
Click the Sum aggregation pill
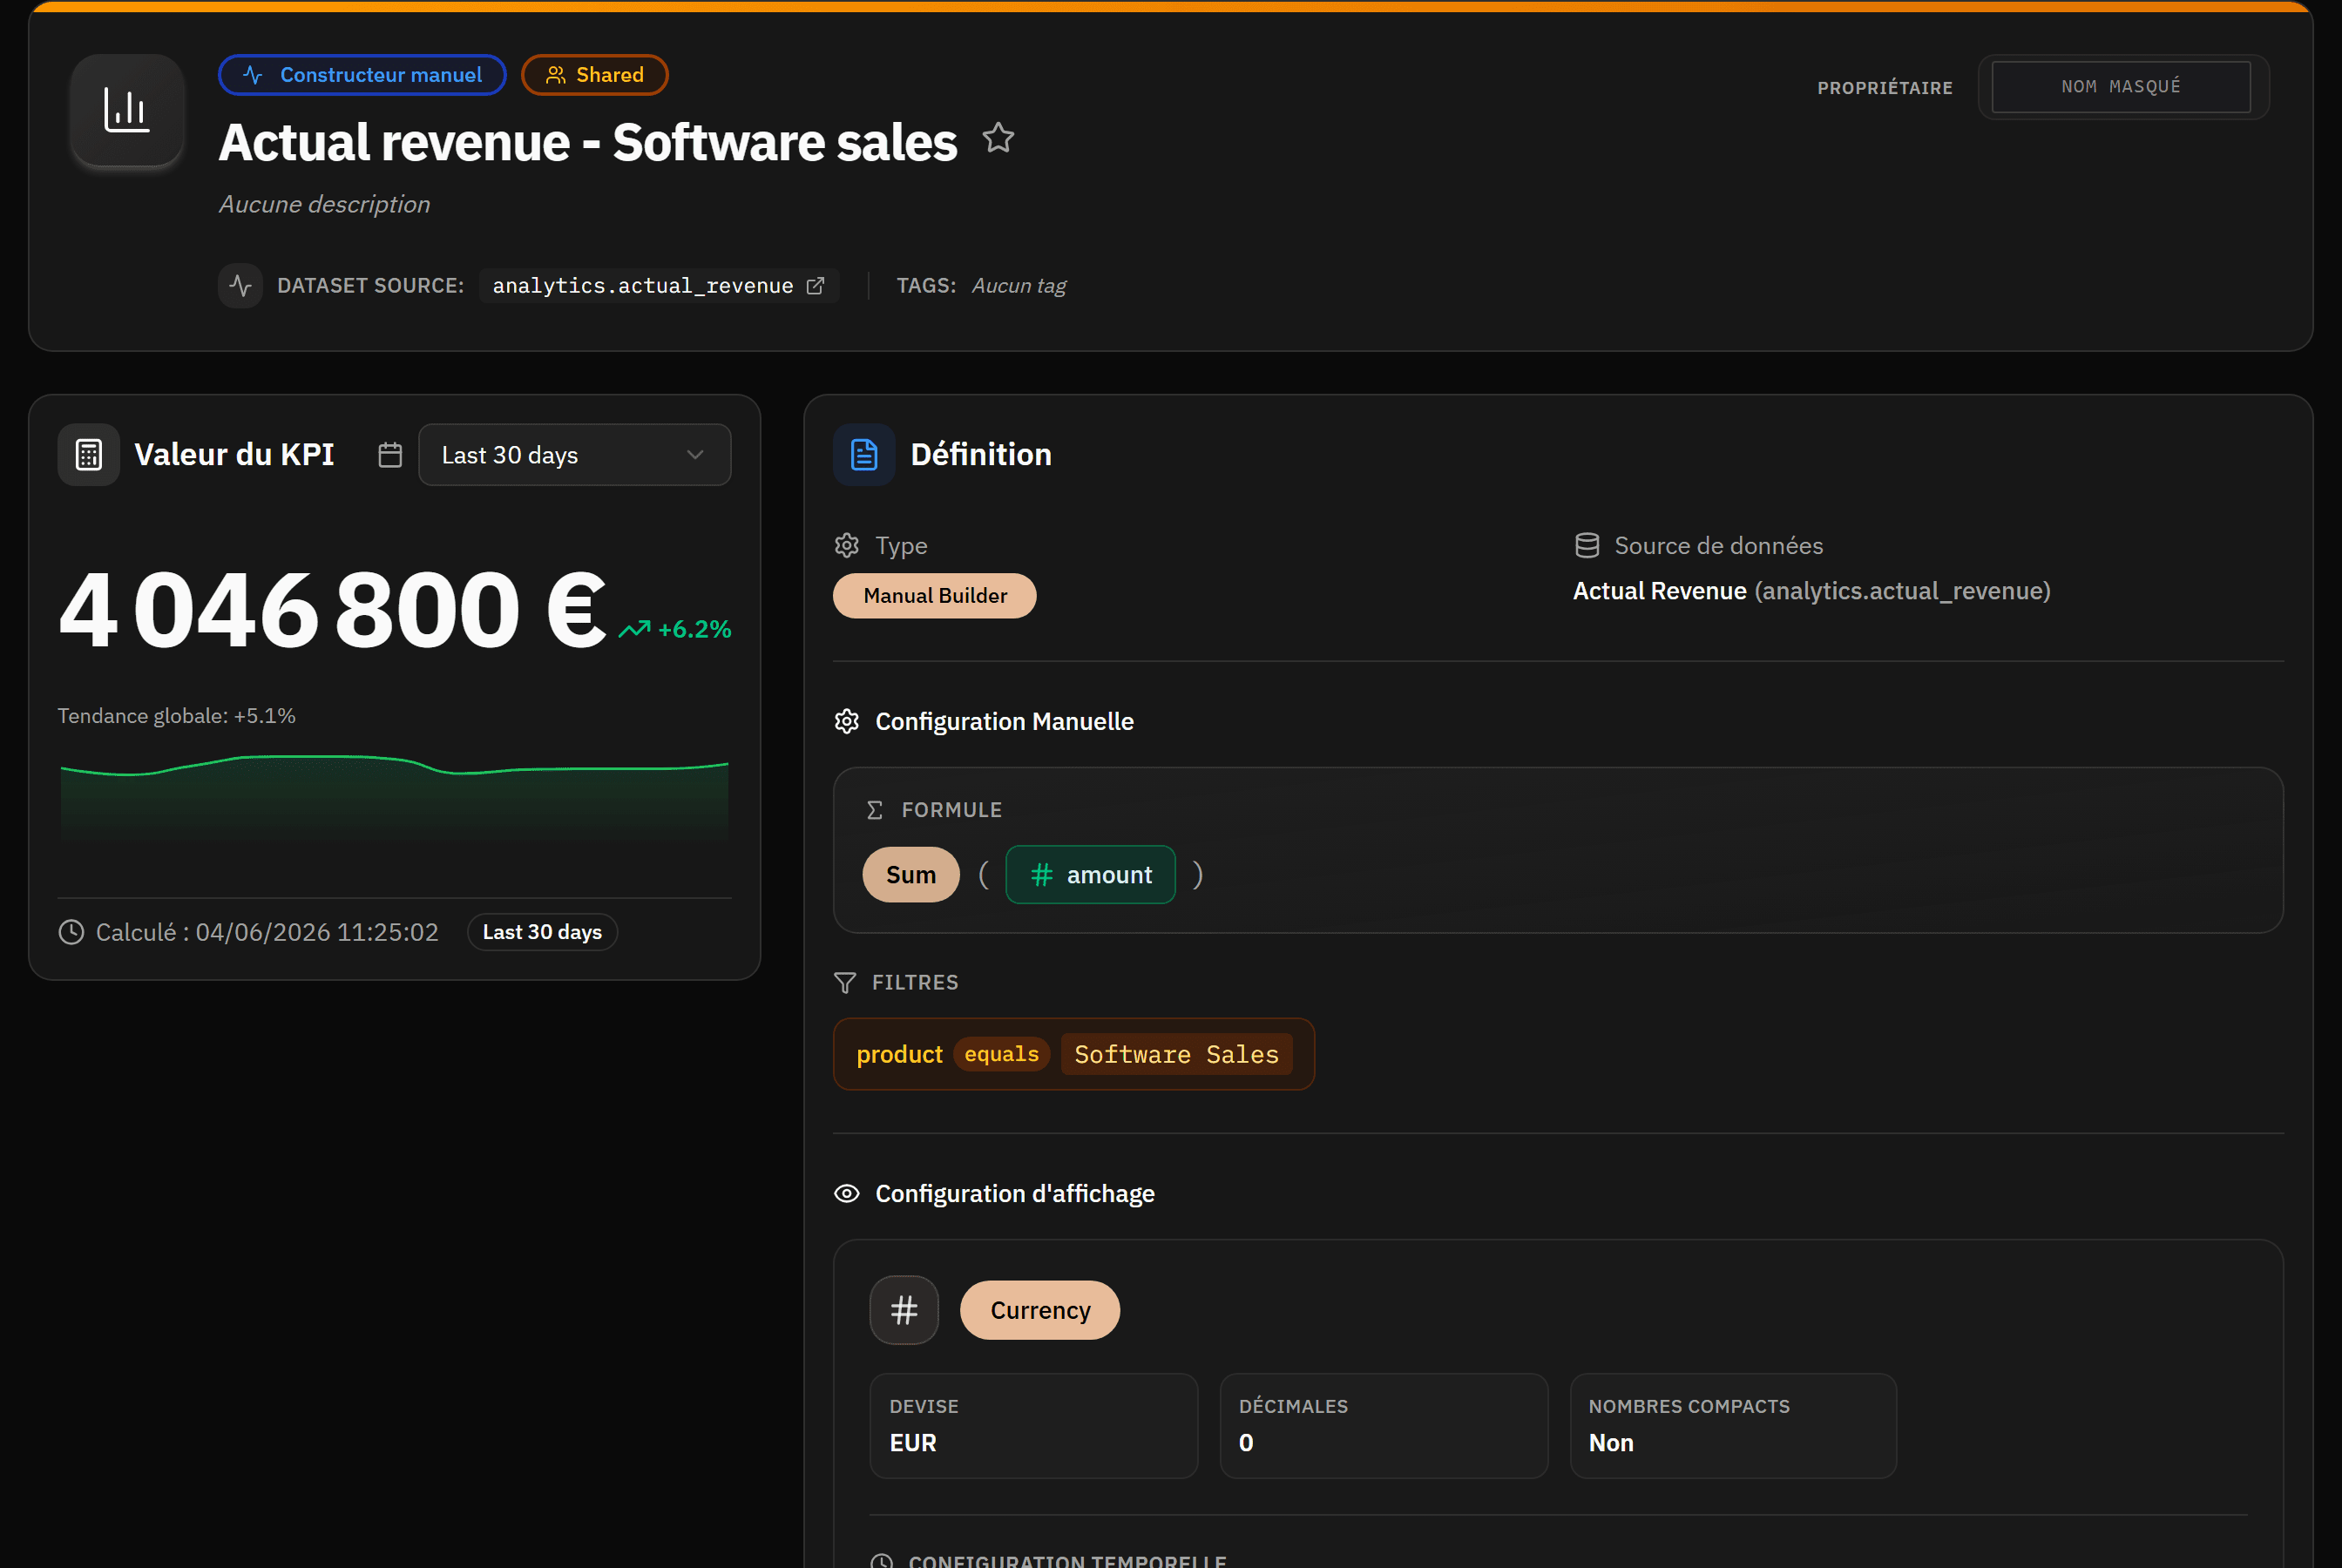pyautogui.click(x=911, y=875)
